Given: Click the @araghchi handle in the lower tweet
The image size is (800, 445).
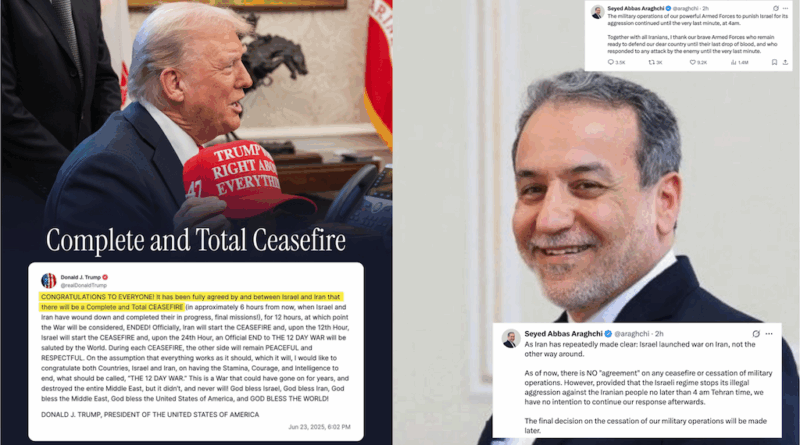Looking at the screenshot, I should [x=632, y=334].
